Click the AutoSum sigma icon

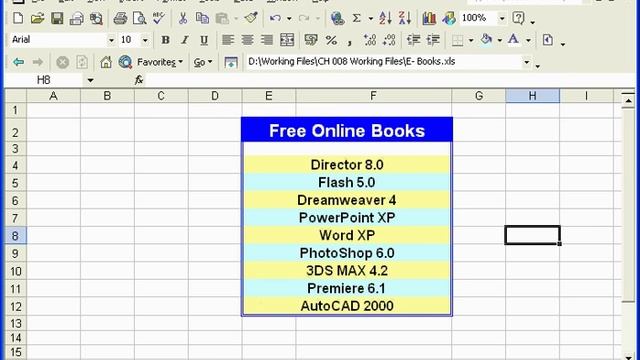click(x=357, y=18)
